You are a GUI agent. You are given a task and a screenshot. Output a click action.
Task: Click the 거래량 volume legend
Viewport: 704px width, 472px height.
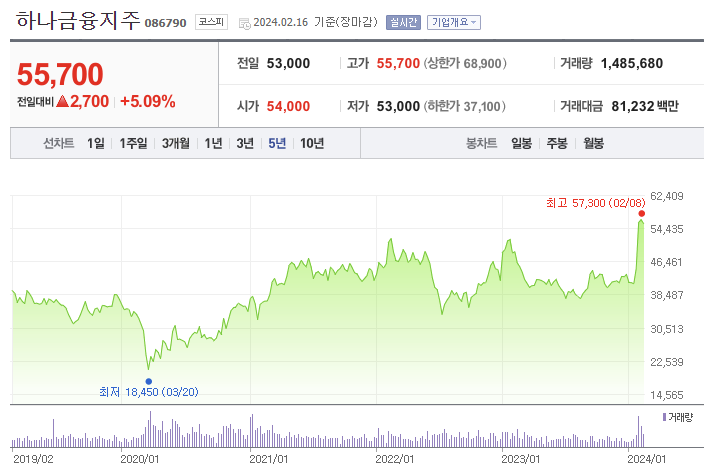pyautogui.click(x=678, y=417)
